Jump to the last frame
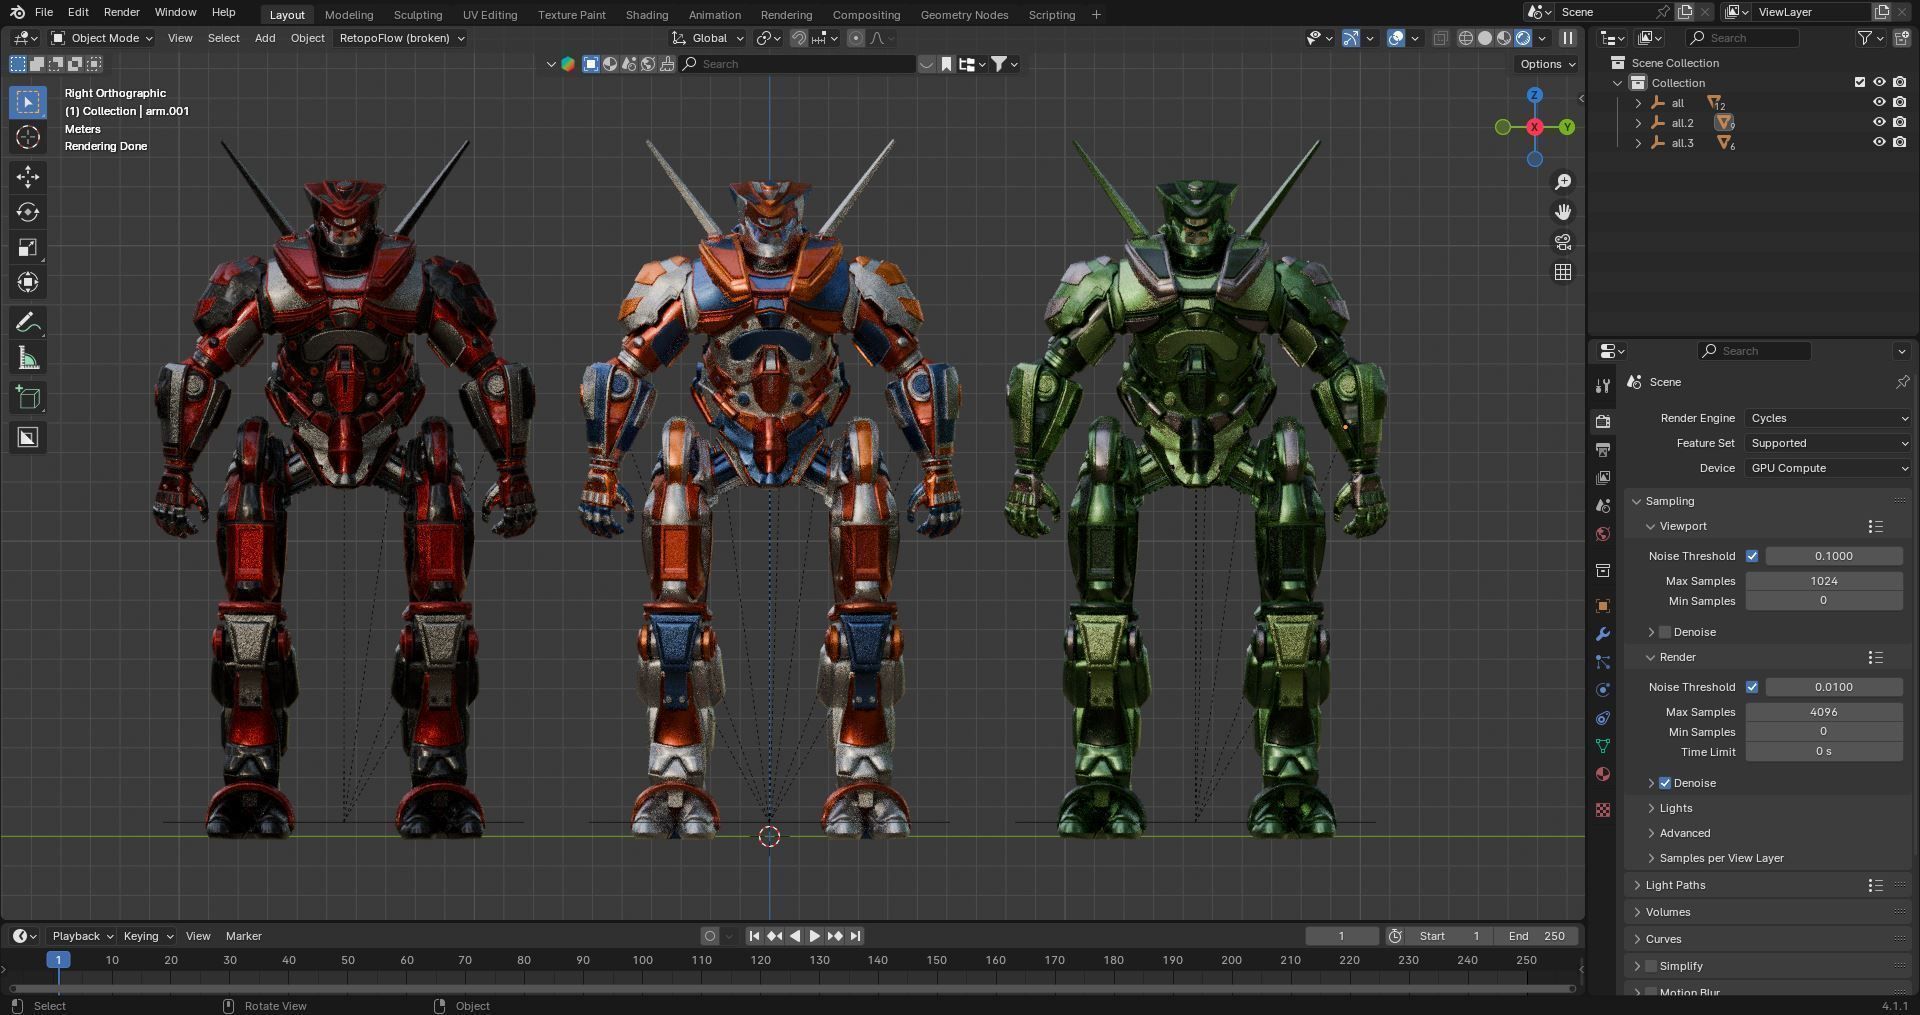 [855, 936]
